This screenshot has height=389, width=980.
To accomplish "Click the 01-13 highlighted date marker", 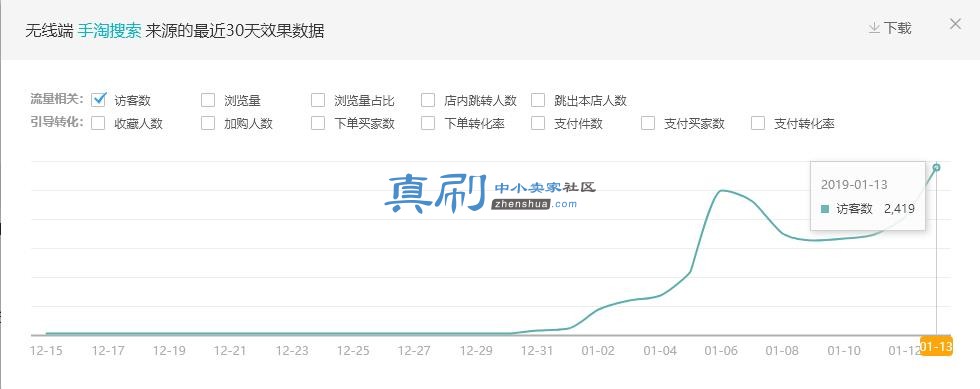I will (936, 346).
